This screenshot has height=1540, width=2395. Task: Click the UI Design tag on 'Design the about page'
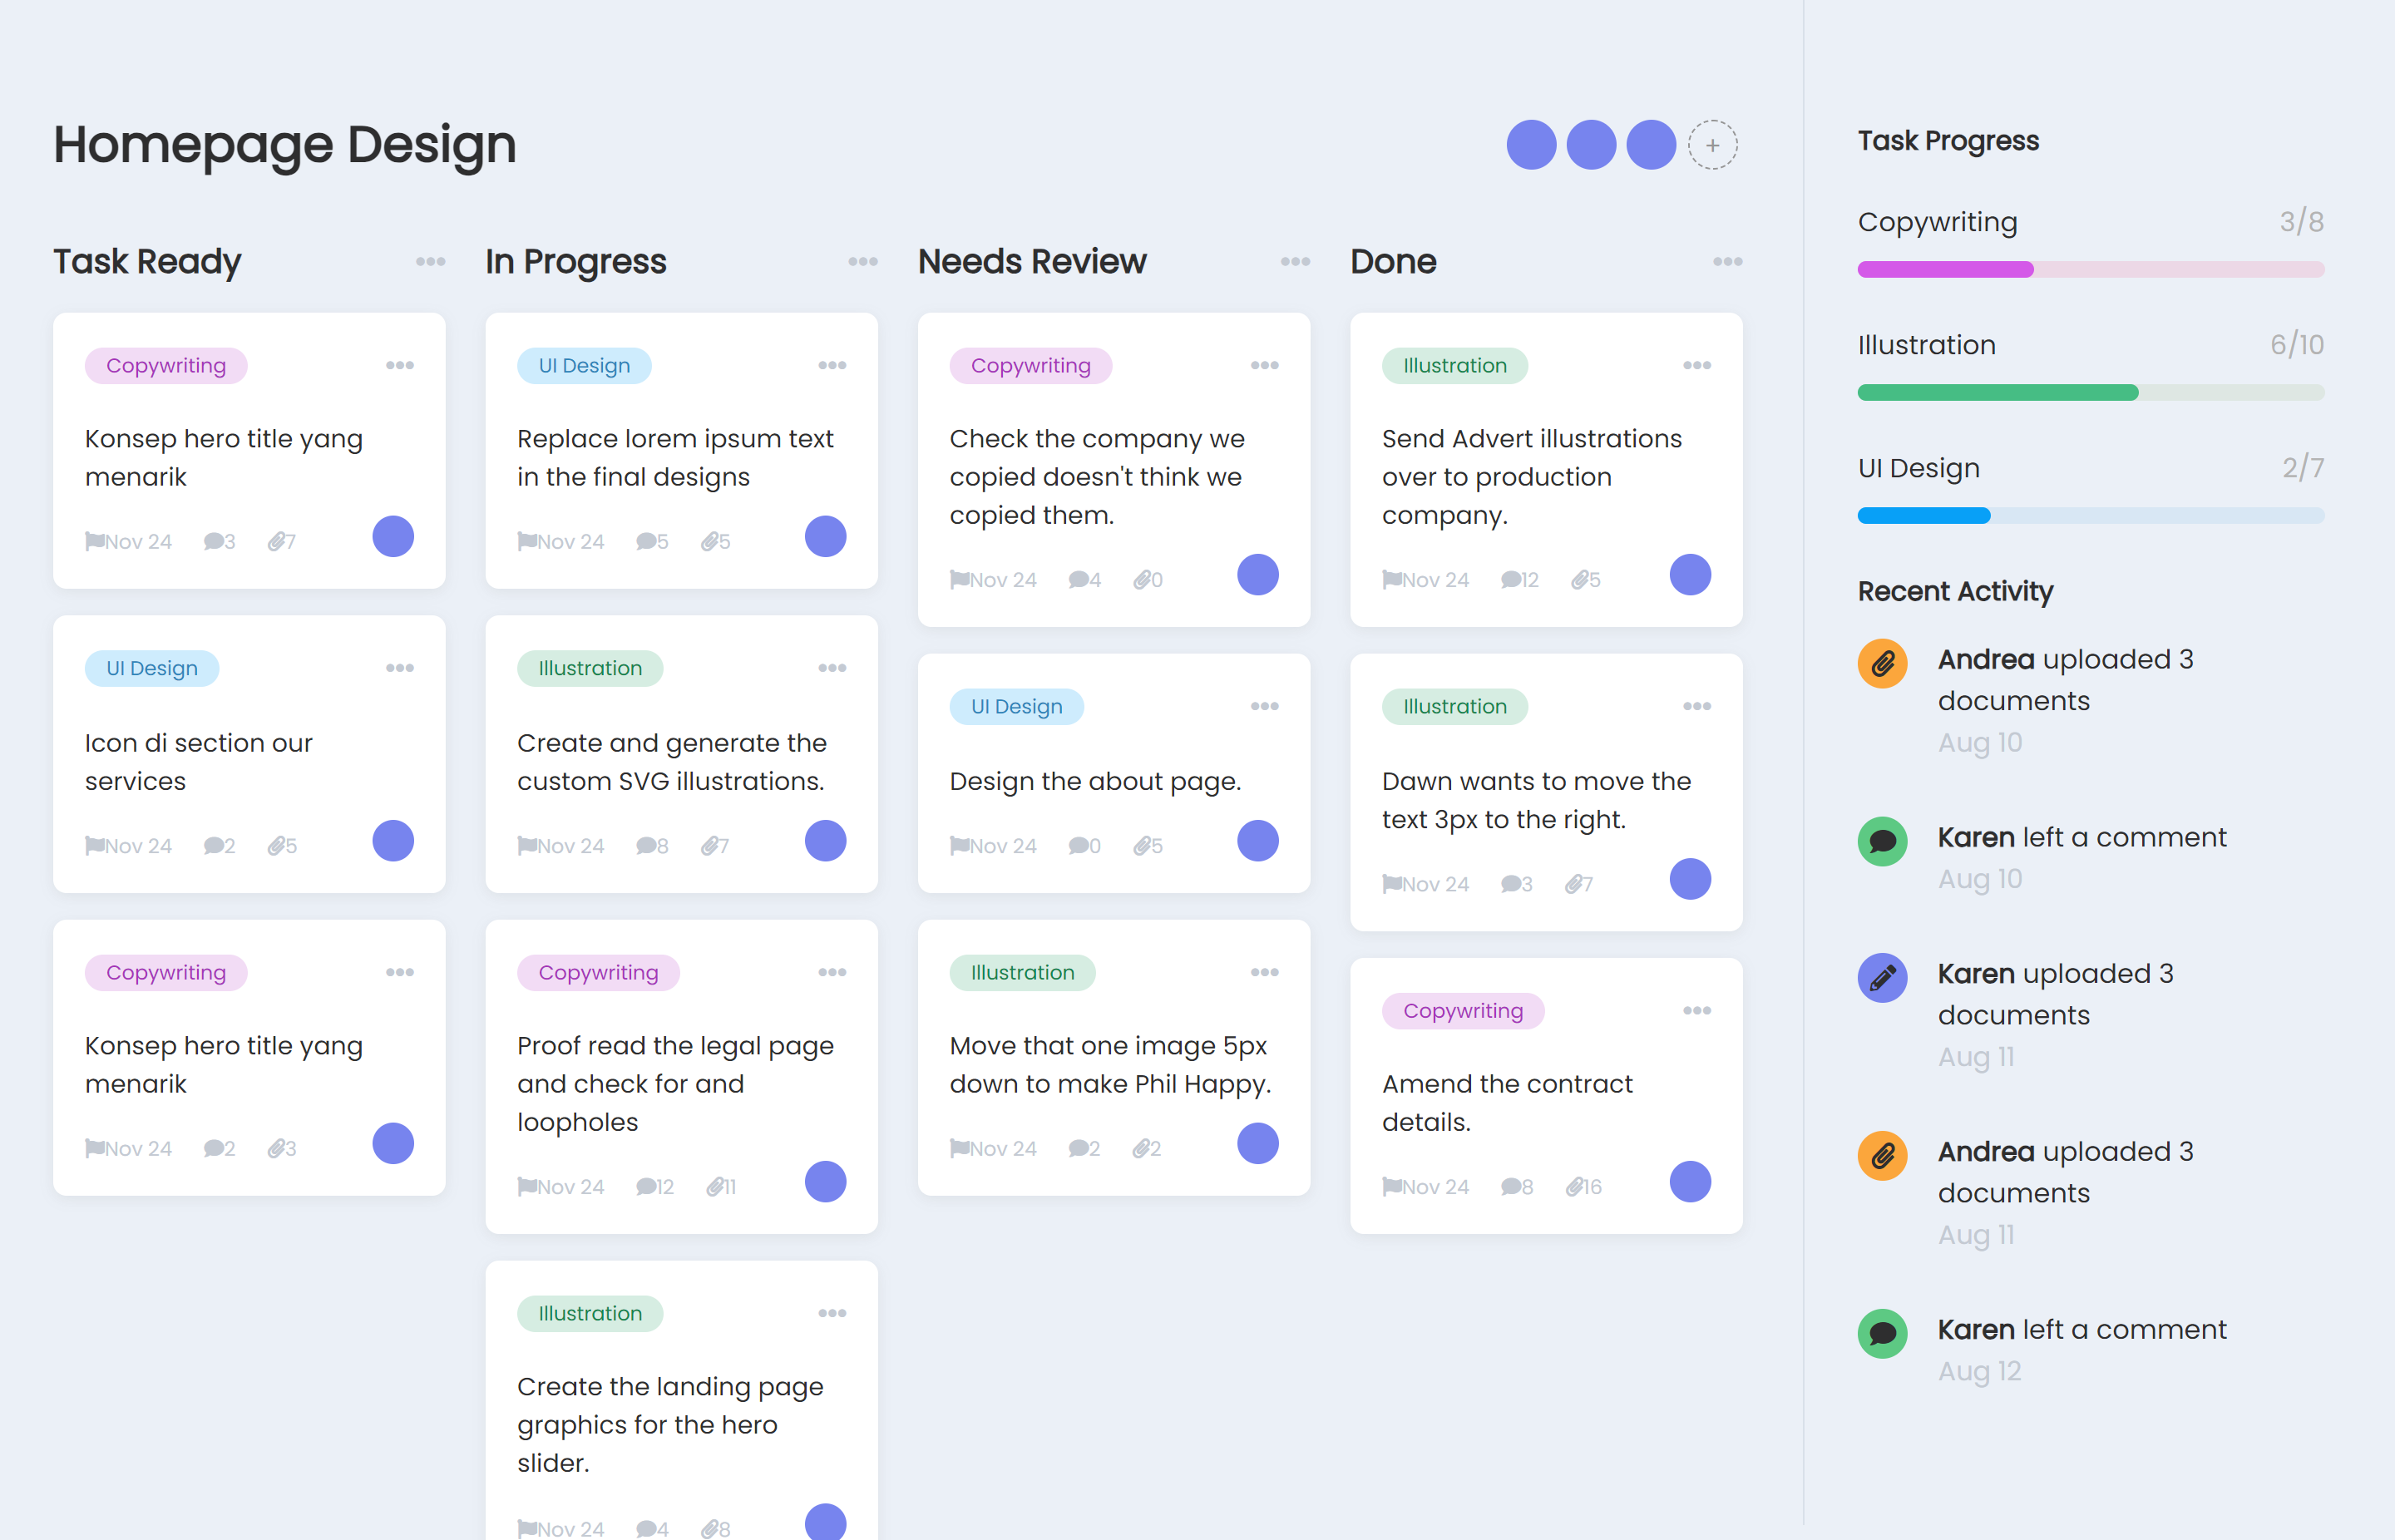[1016, 707]
